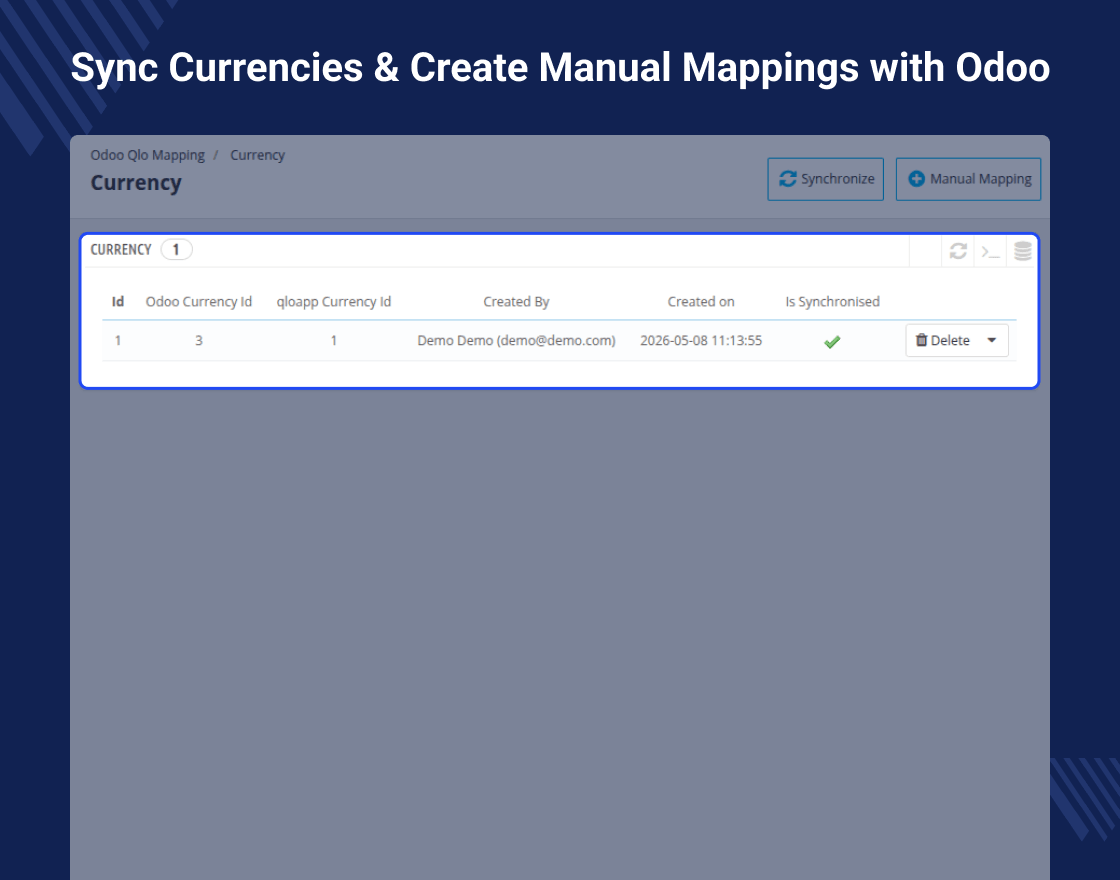Delete the currency mapping row 1
1120x880 pixels.
[943, 341]
